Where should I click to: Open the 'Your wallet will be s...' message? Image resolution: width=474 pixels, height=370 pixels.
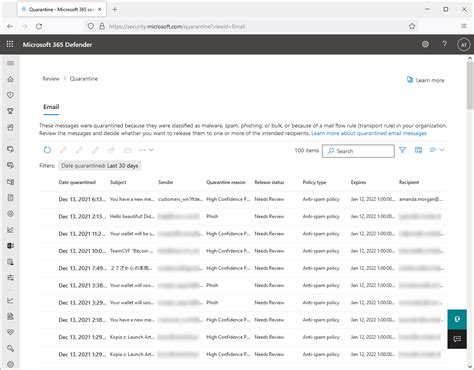pyautogui.click(x=243, y=234)
